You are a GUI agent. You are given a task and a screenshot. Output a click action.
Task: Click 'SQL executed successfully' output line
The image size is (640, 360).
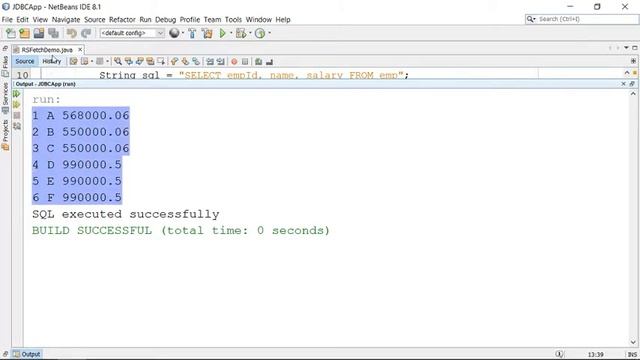pos(126,214)
